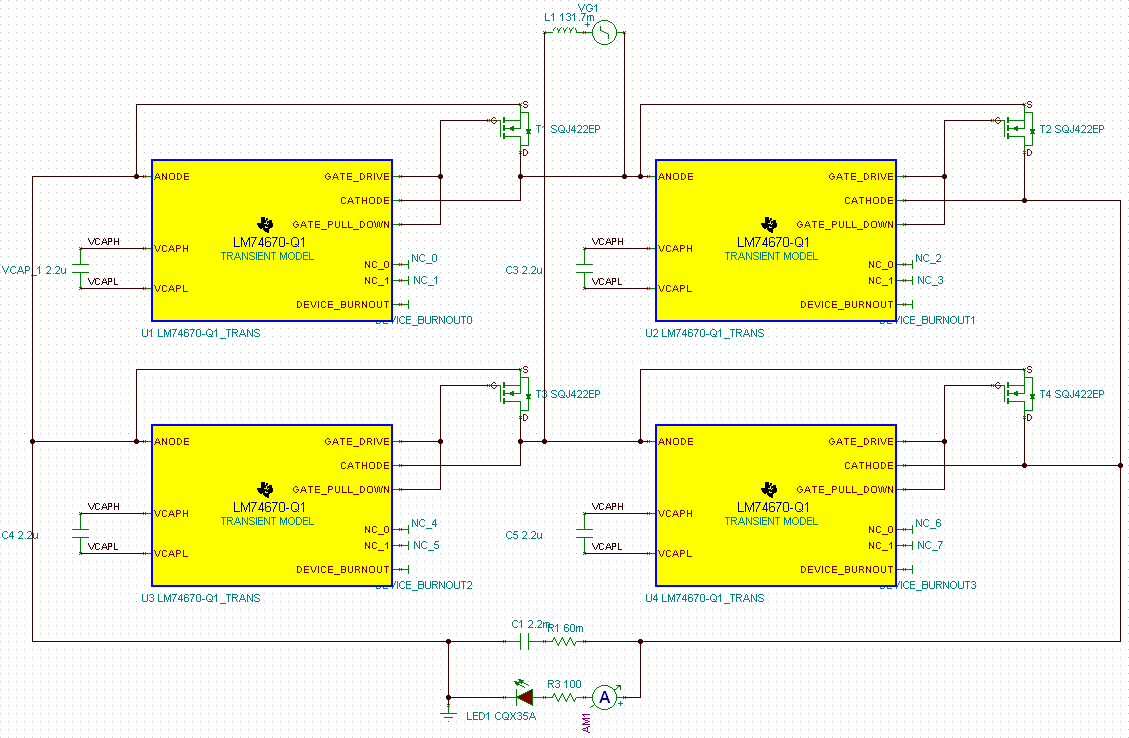Click the NC_5 net label

[426, 546]
